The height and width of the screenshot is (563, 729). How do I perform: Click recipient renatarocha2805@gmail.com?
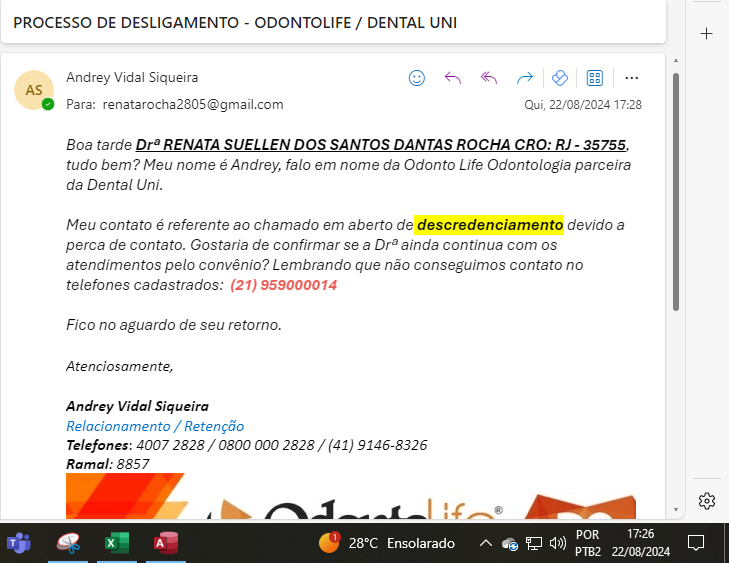(193, 104)
